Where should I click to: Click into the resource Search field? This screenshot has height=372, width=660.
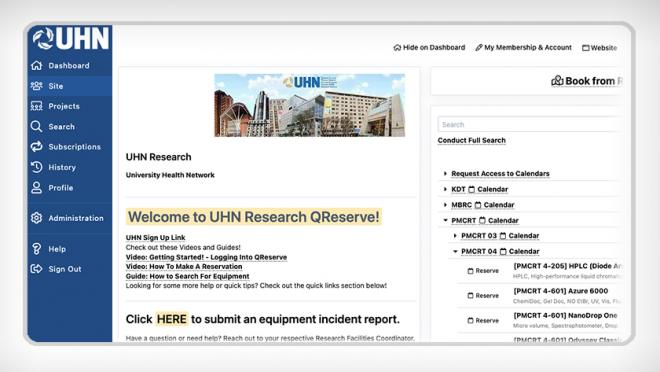click(530, 125)
